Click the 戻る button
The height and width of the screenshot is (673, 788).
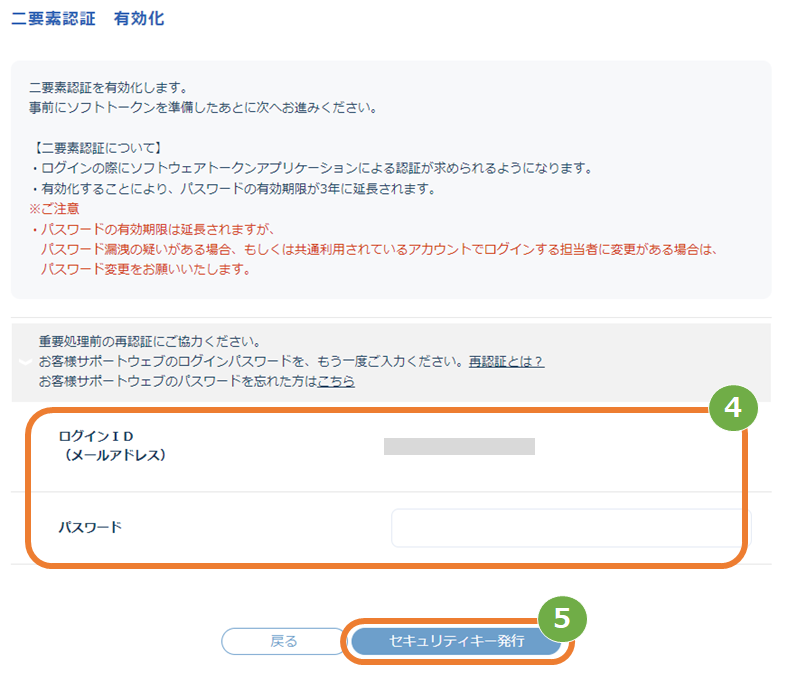pos(283,641)
